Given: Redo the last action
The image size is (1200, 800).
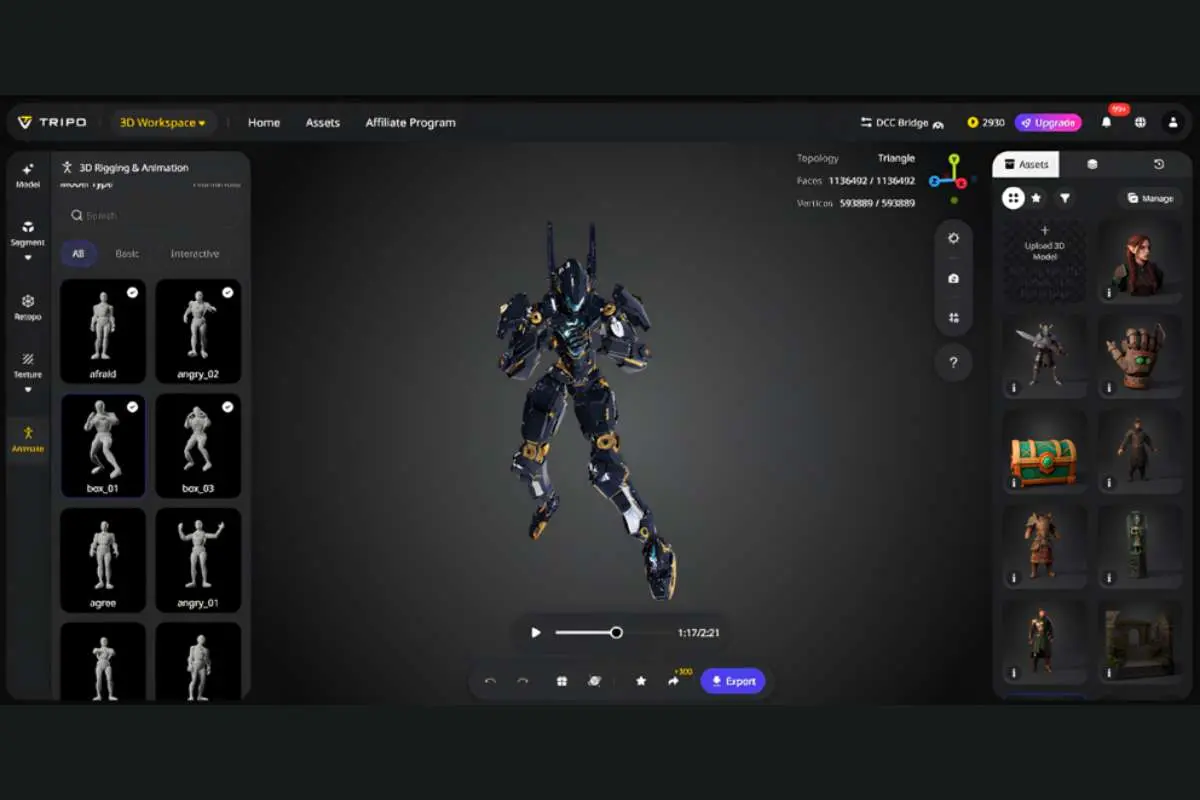Looking at the screenshot, I should (522, 681).
